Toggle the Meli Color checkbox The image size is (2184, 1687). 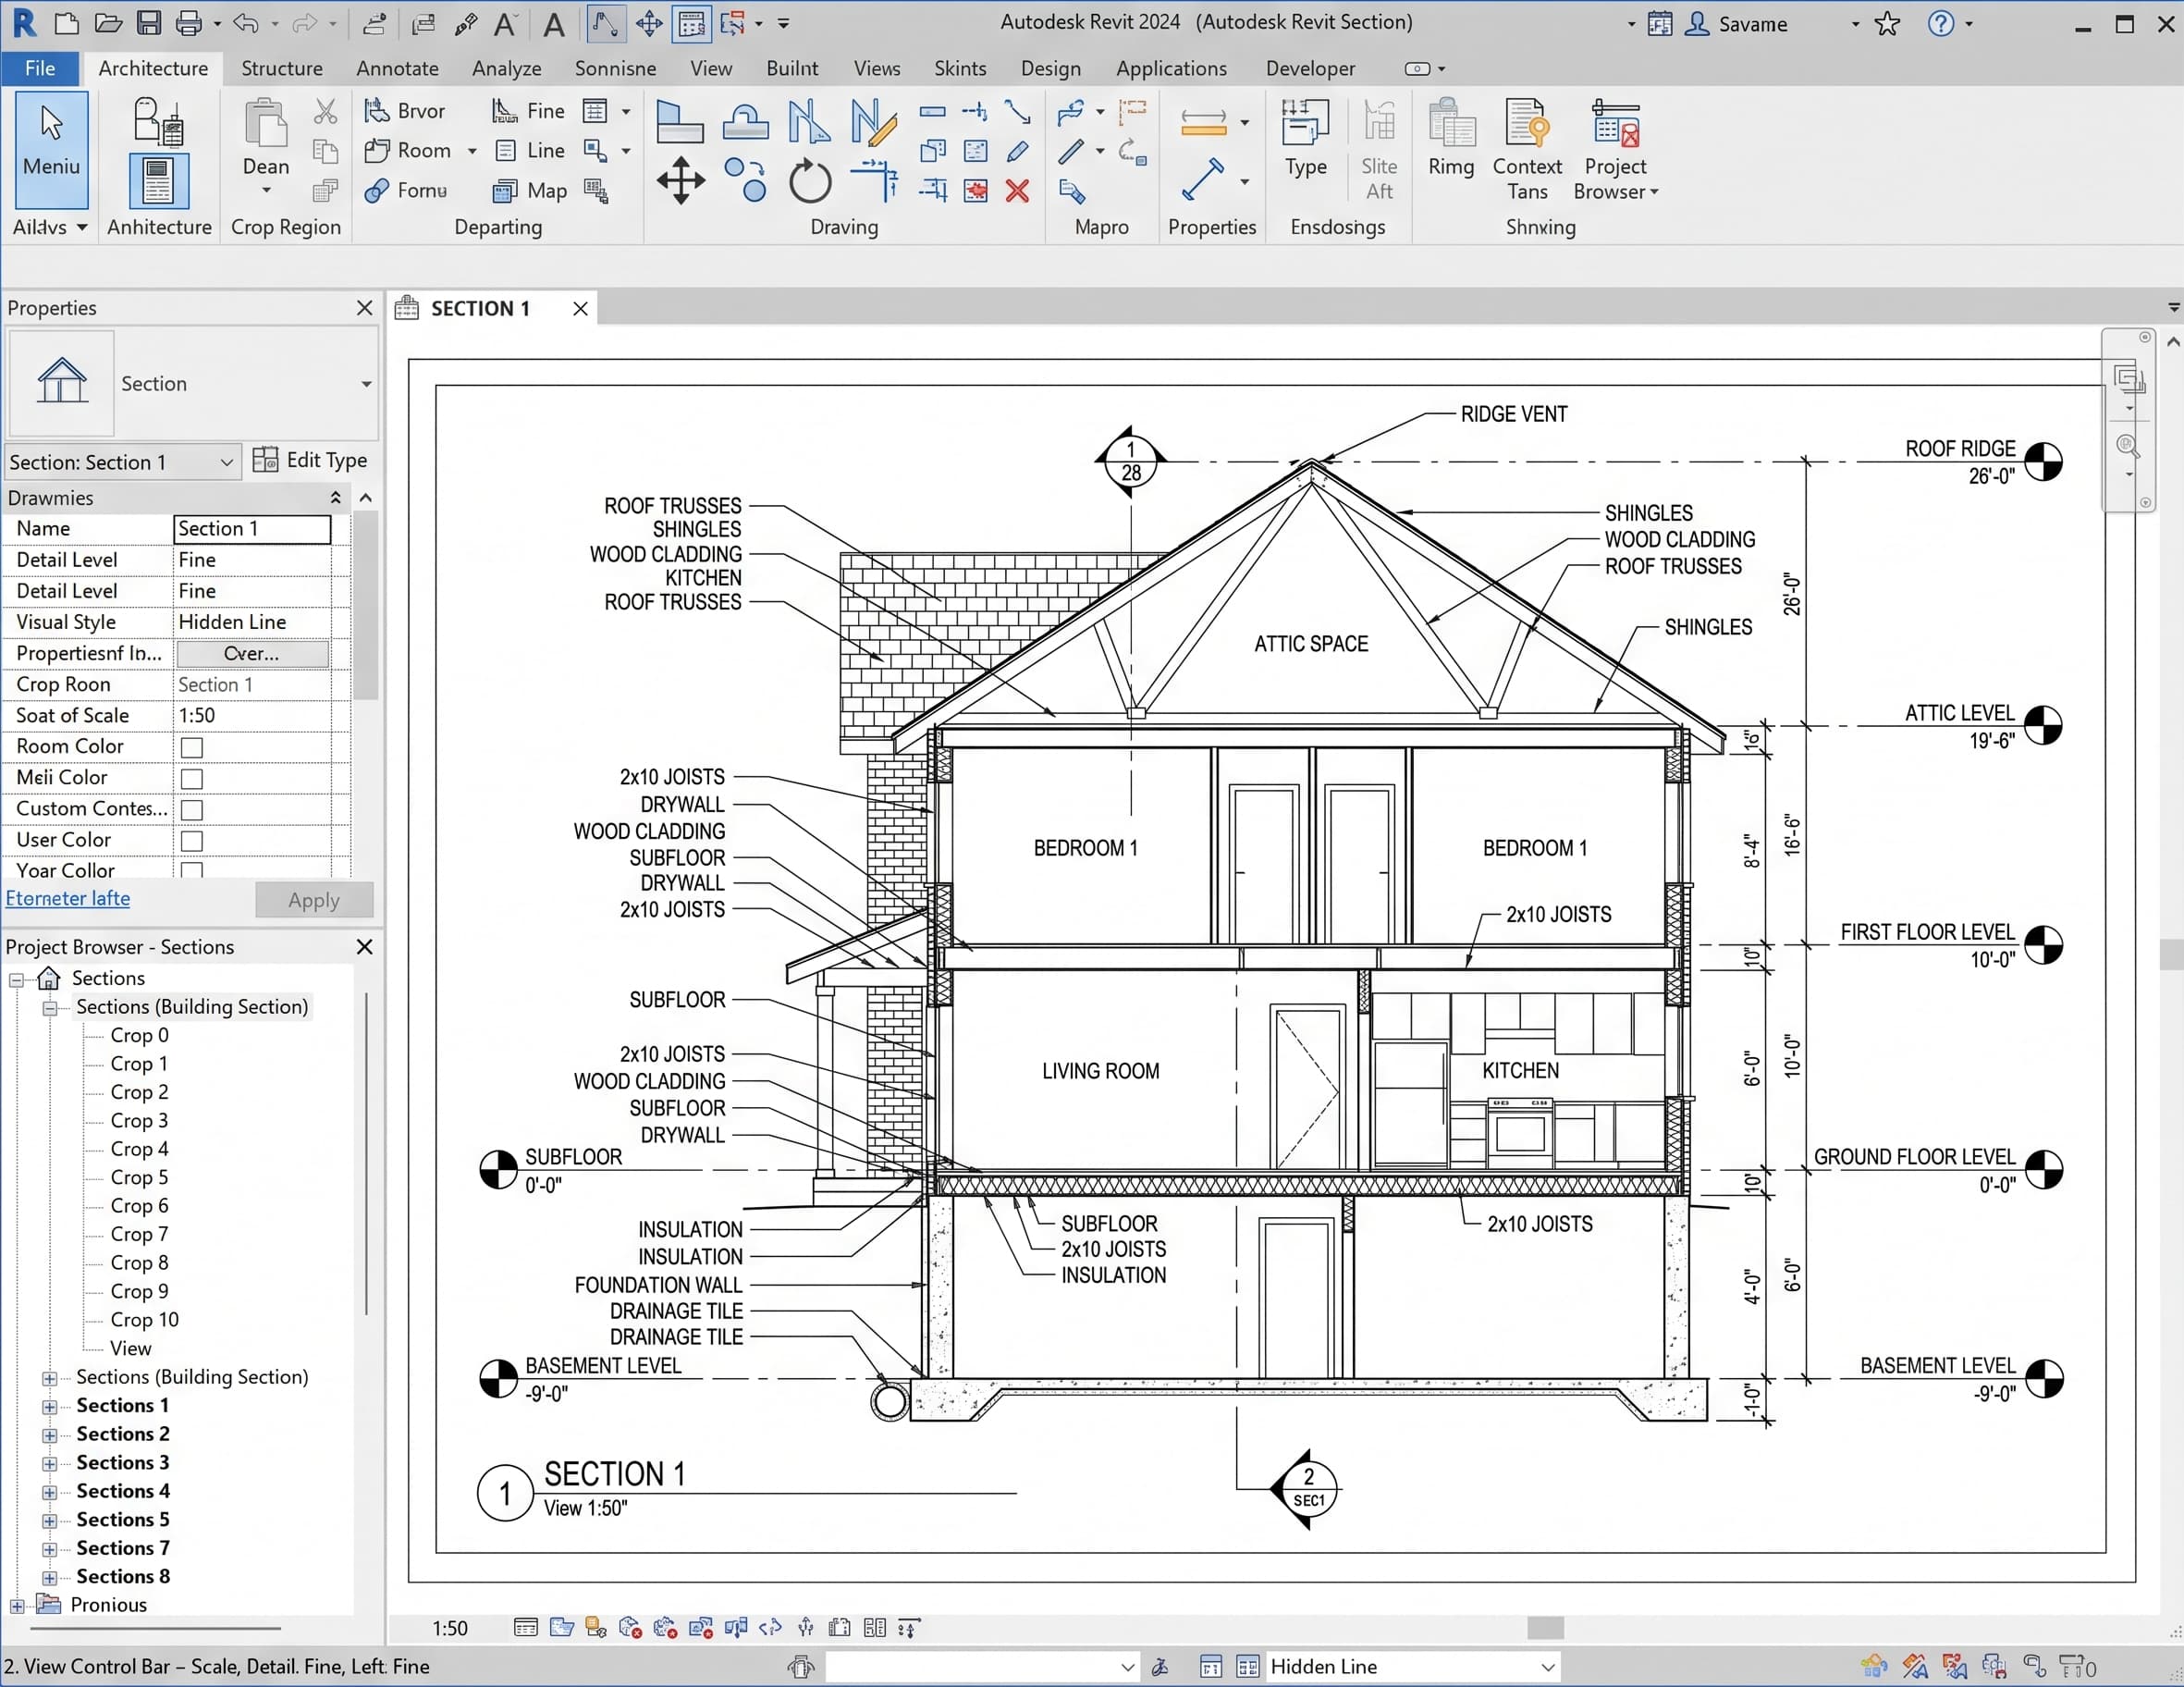point(192,778)
